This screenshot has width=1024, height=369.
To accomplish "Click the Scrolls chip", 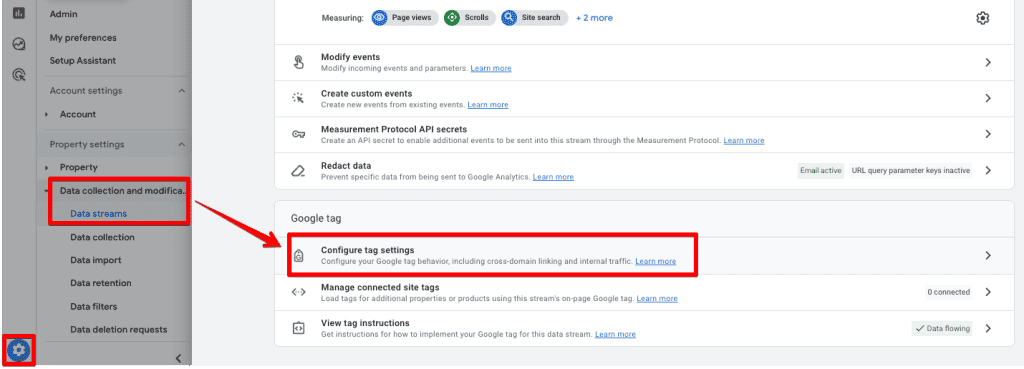I will pyautogui.click(x=469, y=18).
